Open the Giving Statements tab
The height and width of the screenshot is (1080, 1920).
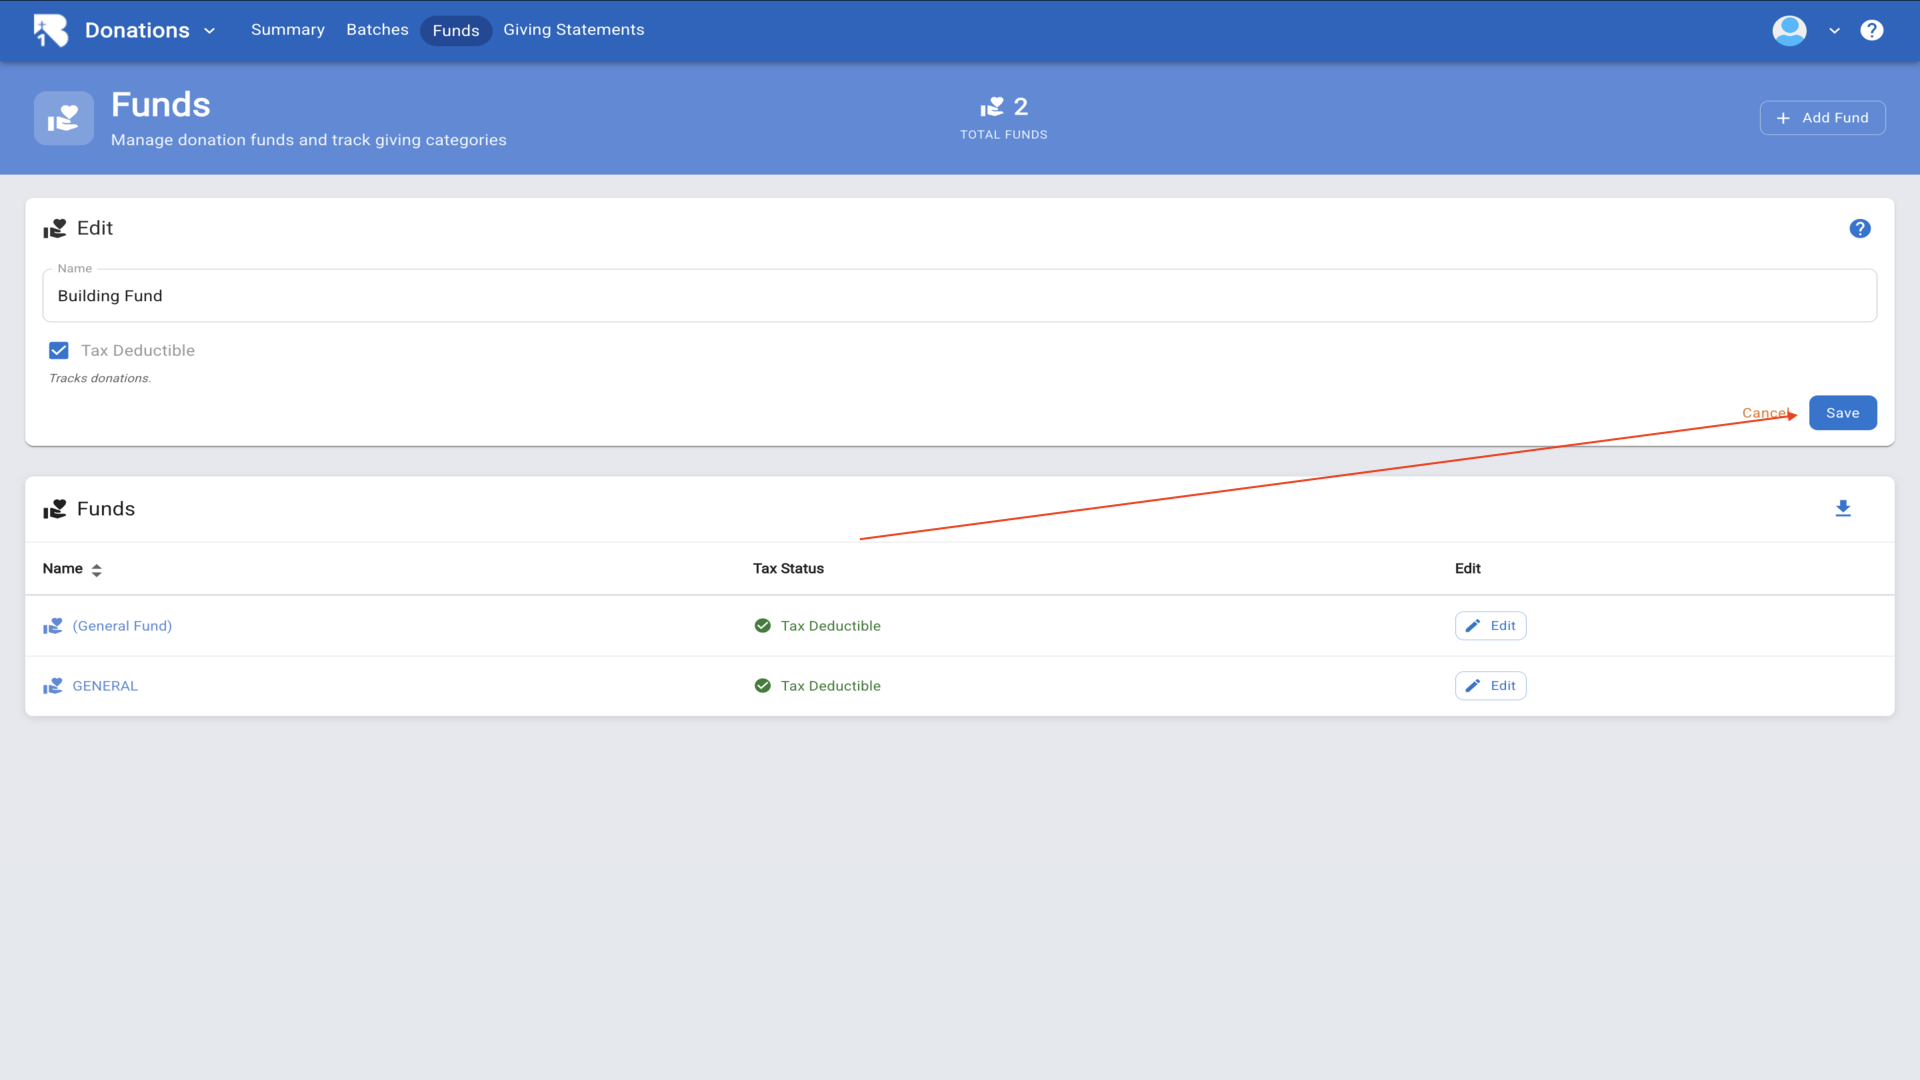[573, 30]
